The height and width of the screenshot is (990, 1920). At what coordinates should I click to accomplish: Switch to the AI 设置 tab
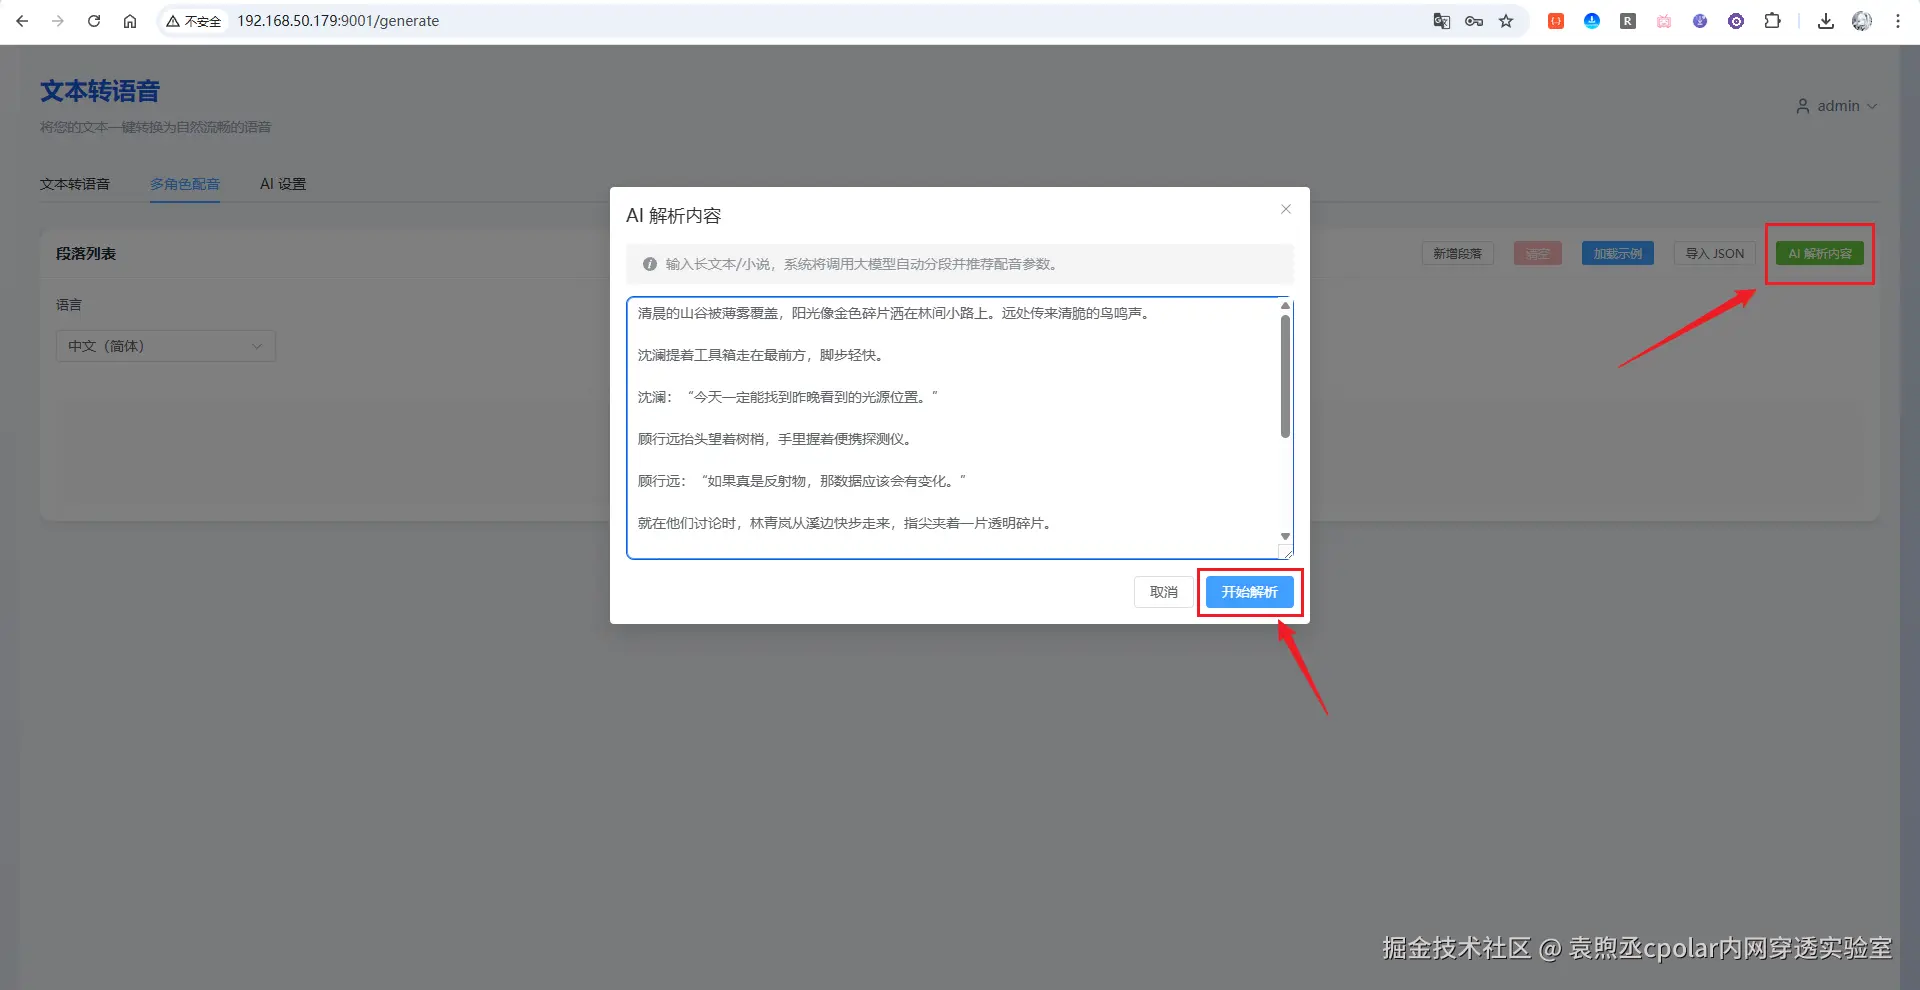(x=283, y=184)
